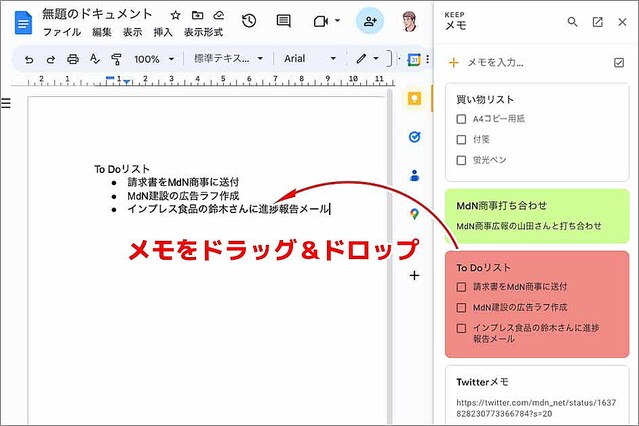Start a Meet video call
Viewport: 639px width, 426px height.
click(x=321, y=21)
